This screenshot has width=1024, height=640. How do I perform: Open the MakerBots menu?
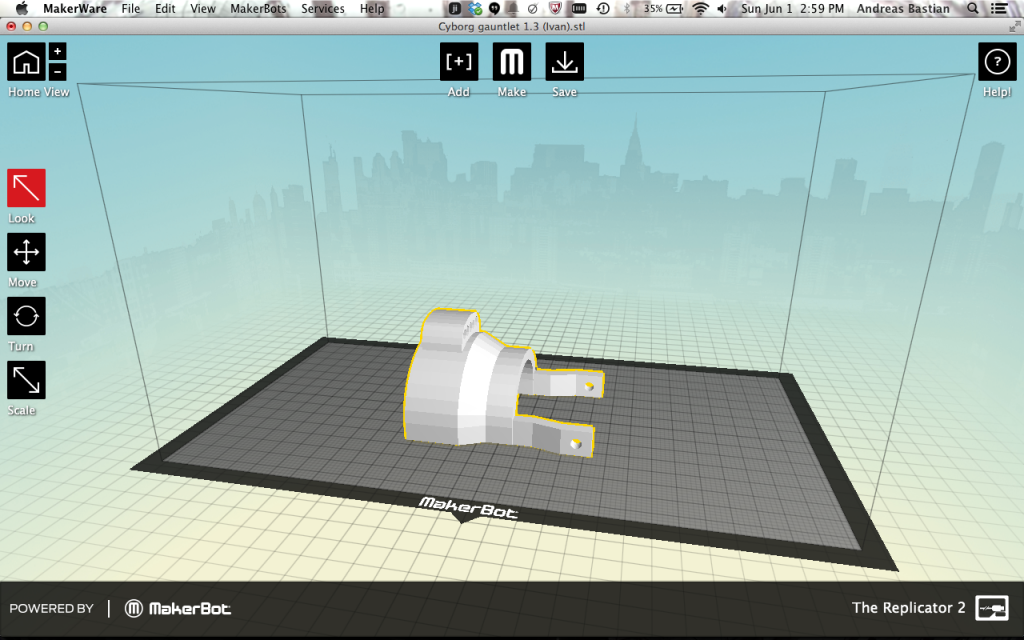pos(258,9)
